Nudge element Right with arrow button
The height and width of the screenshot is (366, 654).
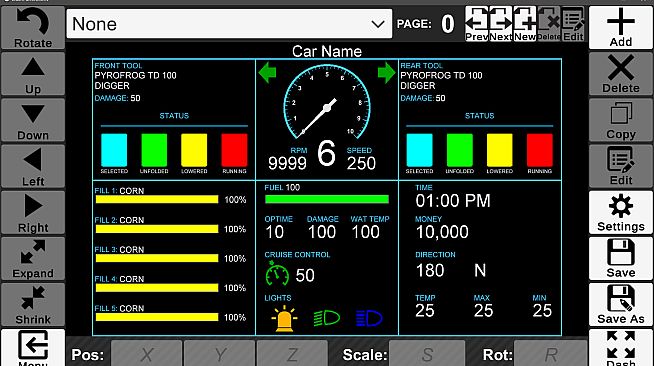click(33, 213)
